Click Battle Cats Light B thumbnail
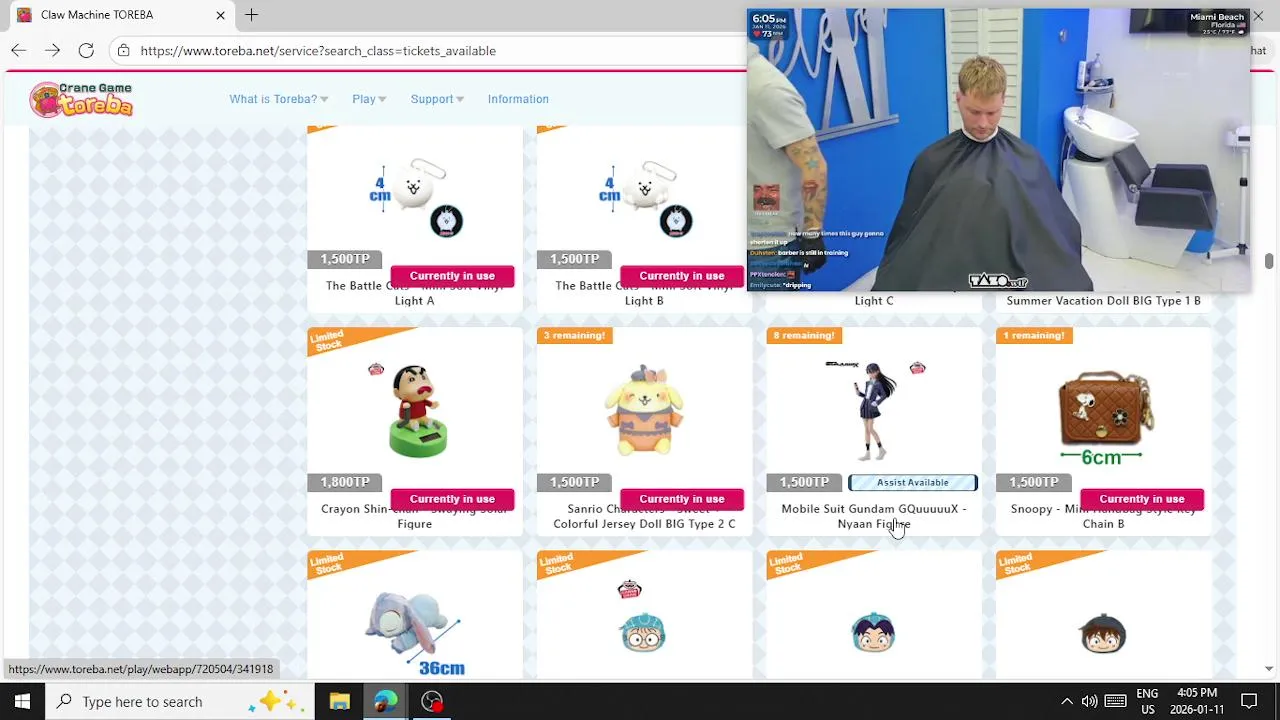Viewport: 1280px width, 720px height. point(645,196)
